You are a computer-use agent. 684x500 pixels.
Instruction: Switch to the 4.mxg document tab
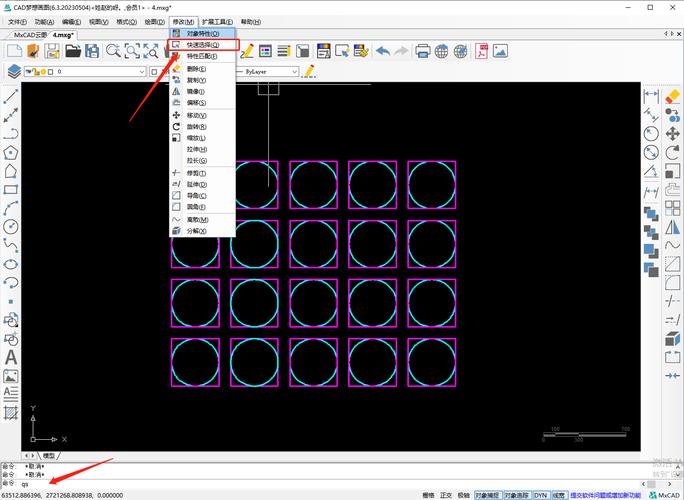pyautogui.click(x=62, y=34)
